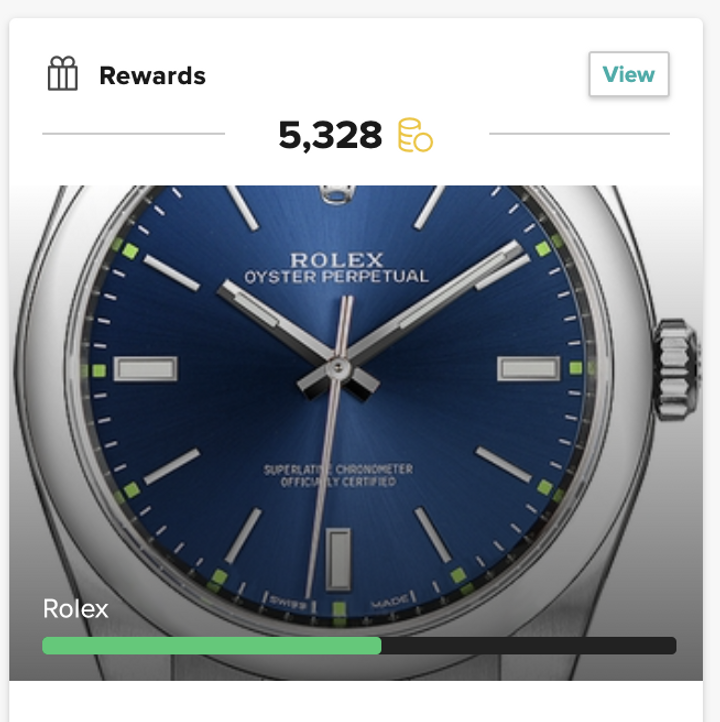This screenshot has height=722, width=720.
Task: Click the green filled progress bar portion
Action: (x=212, y=646)
